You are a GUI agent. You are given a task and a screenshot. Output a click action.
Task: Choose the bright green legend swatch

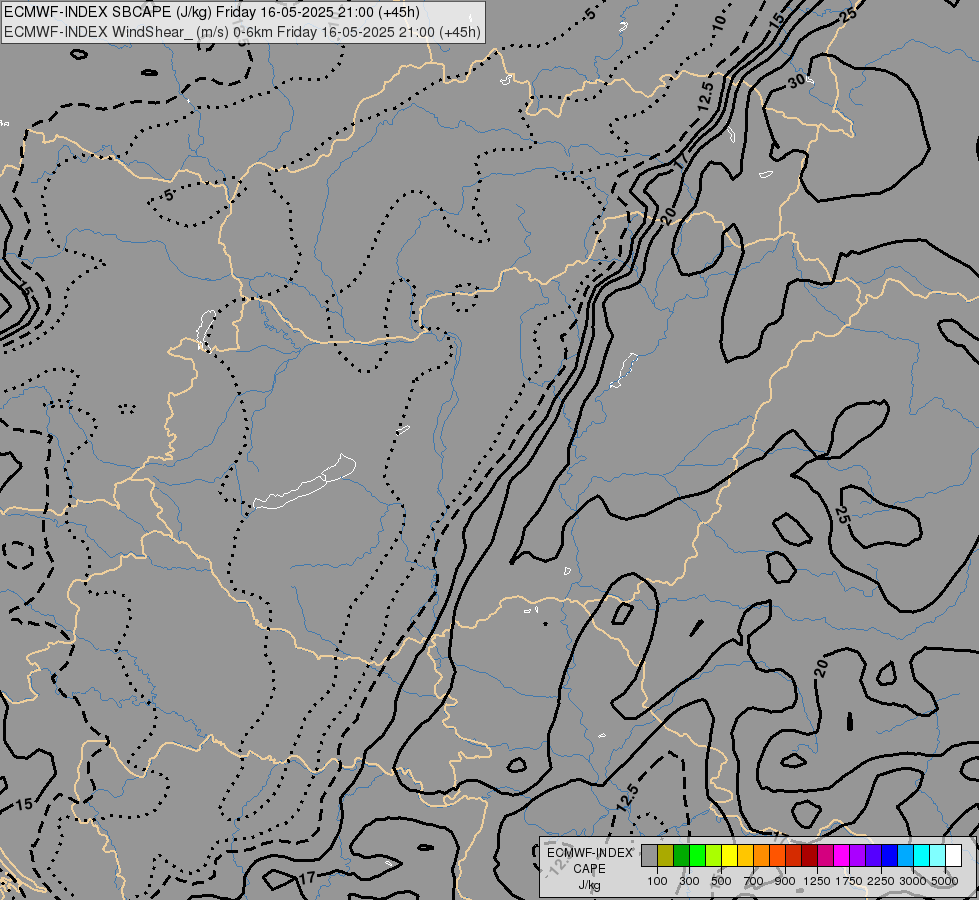coord(697,856)
